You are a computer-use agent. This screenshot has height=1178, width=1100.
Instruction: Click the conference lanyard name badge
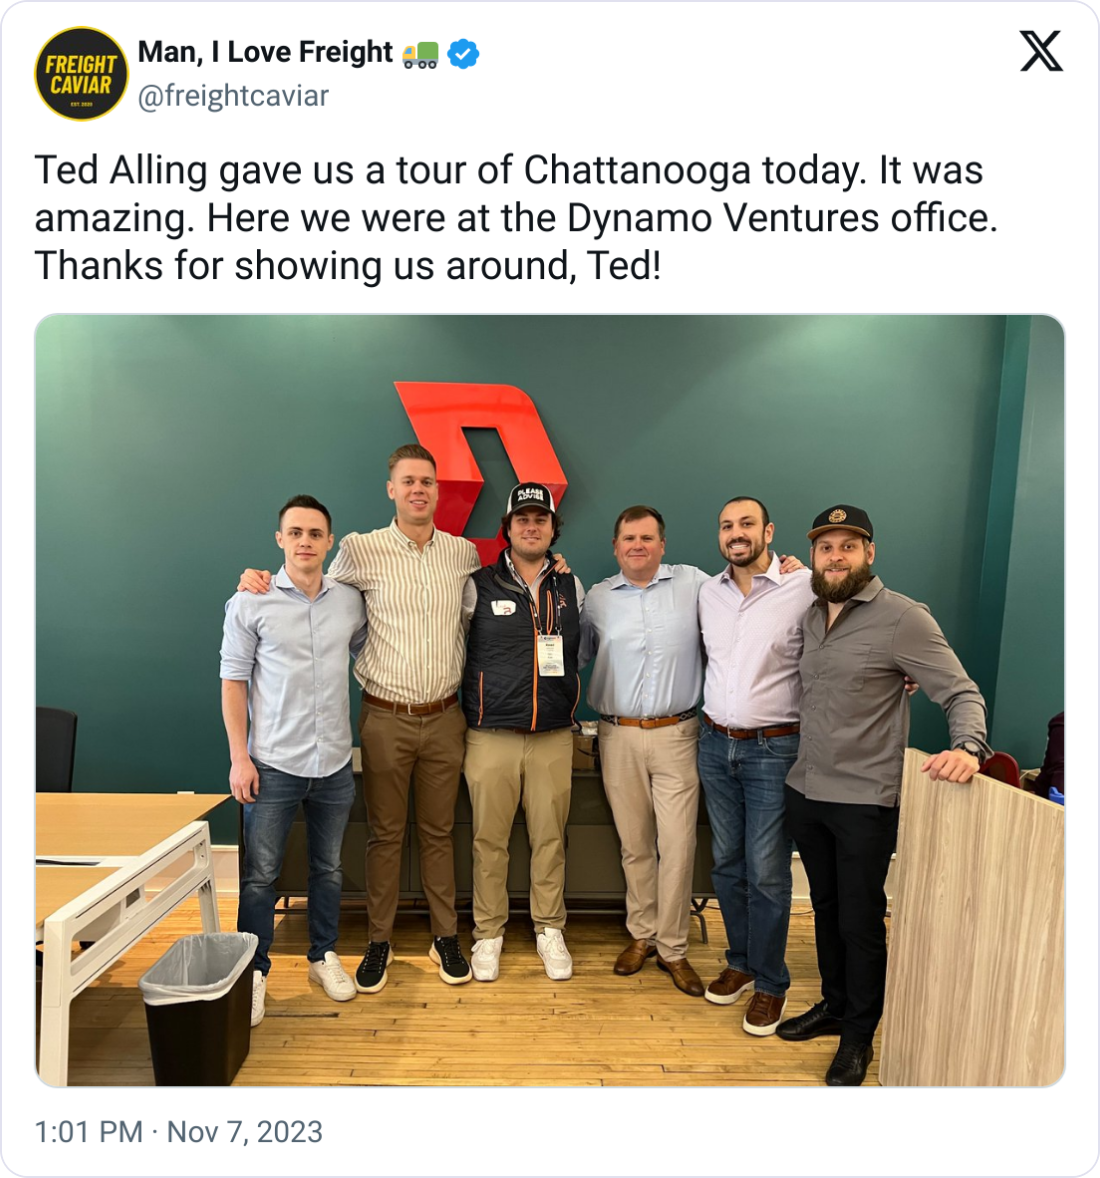point(550,656)
